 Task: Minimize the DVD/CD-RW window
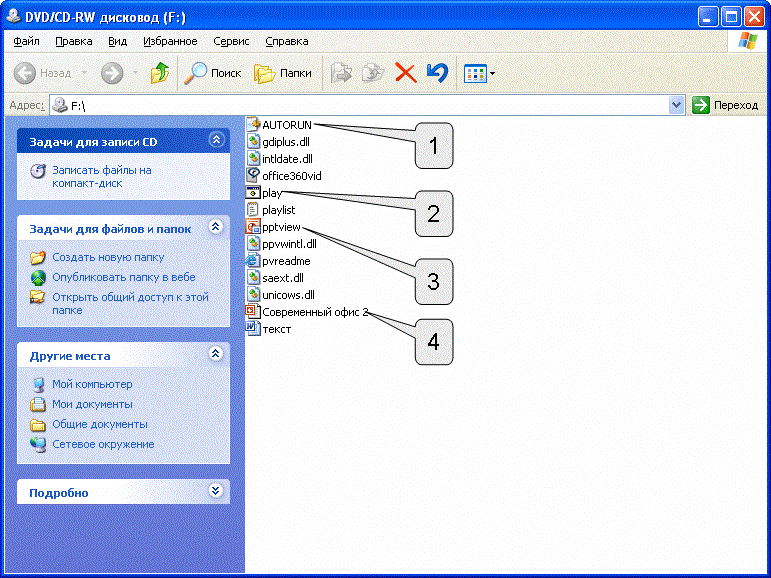point(707,18)
